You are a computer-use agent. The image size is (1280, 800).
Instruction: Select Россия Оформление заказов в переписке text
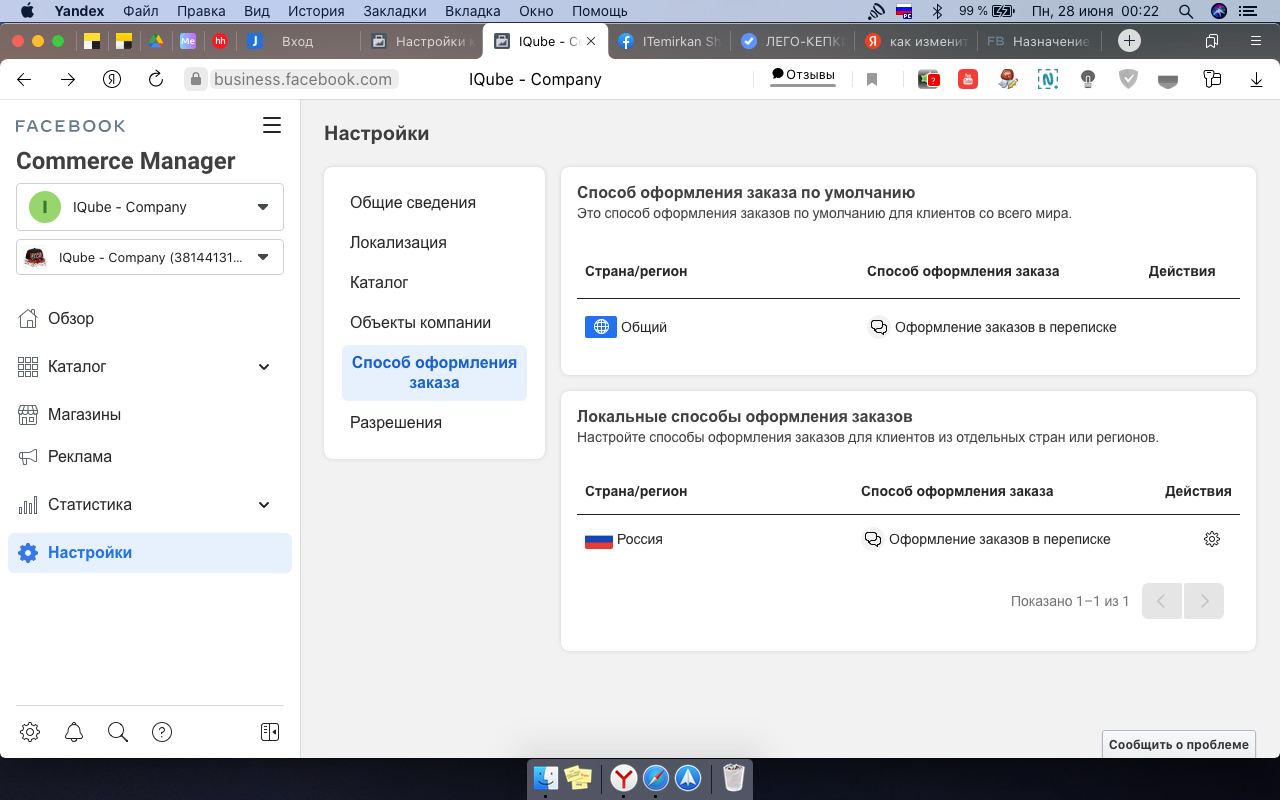pyautogui.click(x=1000, y=539)
